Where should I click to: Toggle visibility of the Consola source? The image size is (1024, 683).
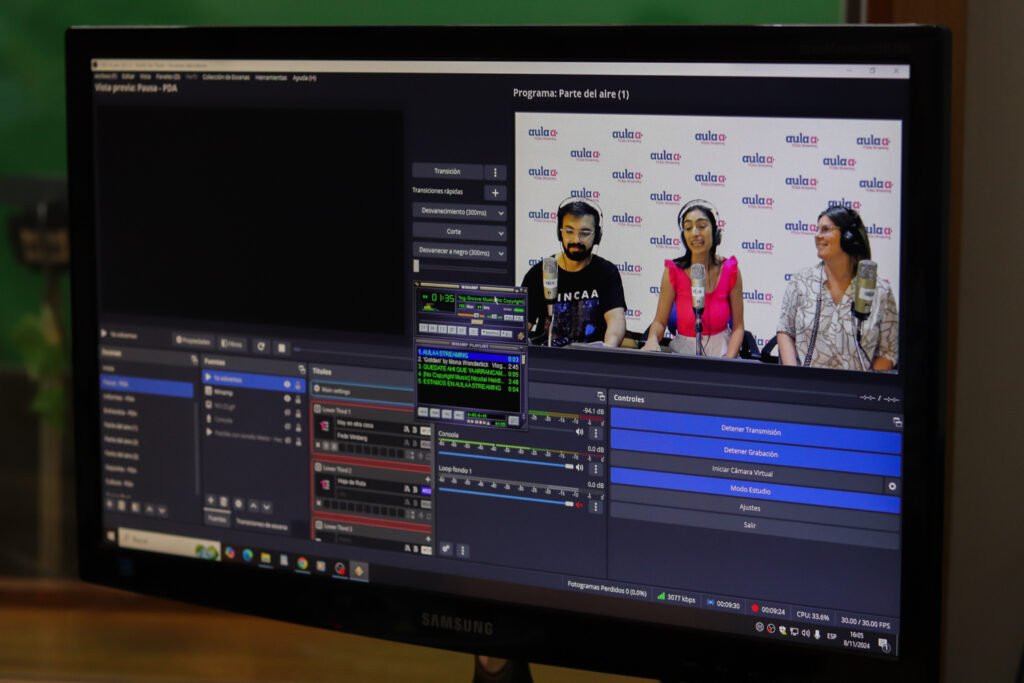click(287, 426)
